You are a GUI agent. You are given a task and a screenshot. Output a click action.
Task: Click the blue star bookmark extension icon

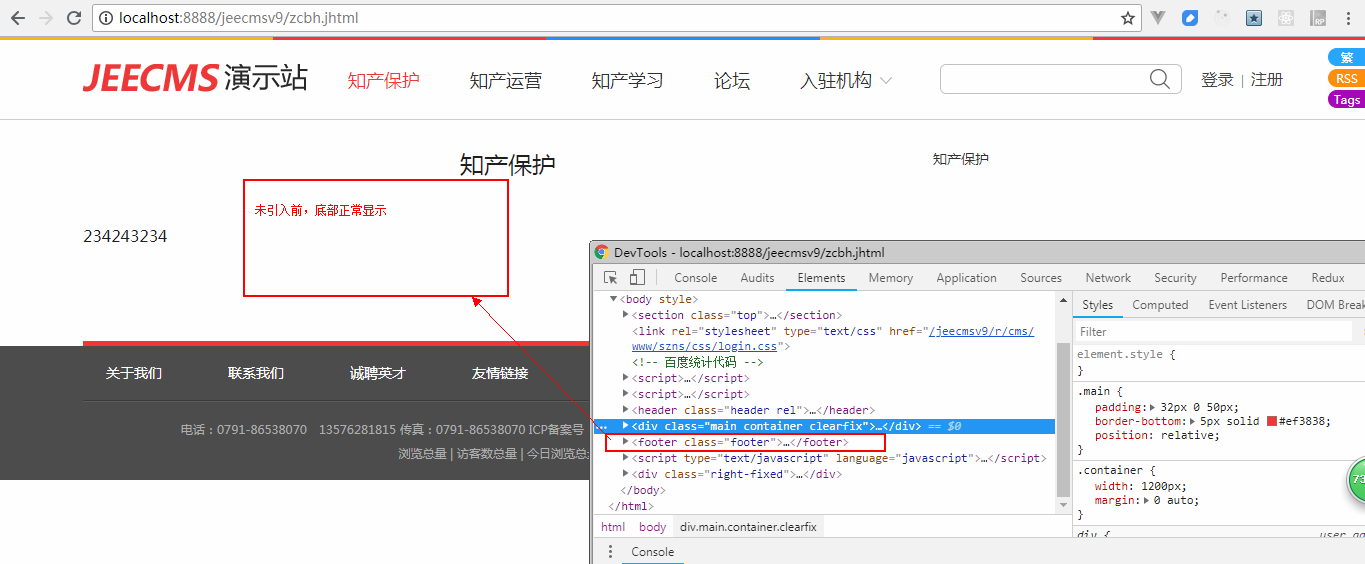point(1254,18)
